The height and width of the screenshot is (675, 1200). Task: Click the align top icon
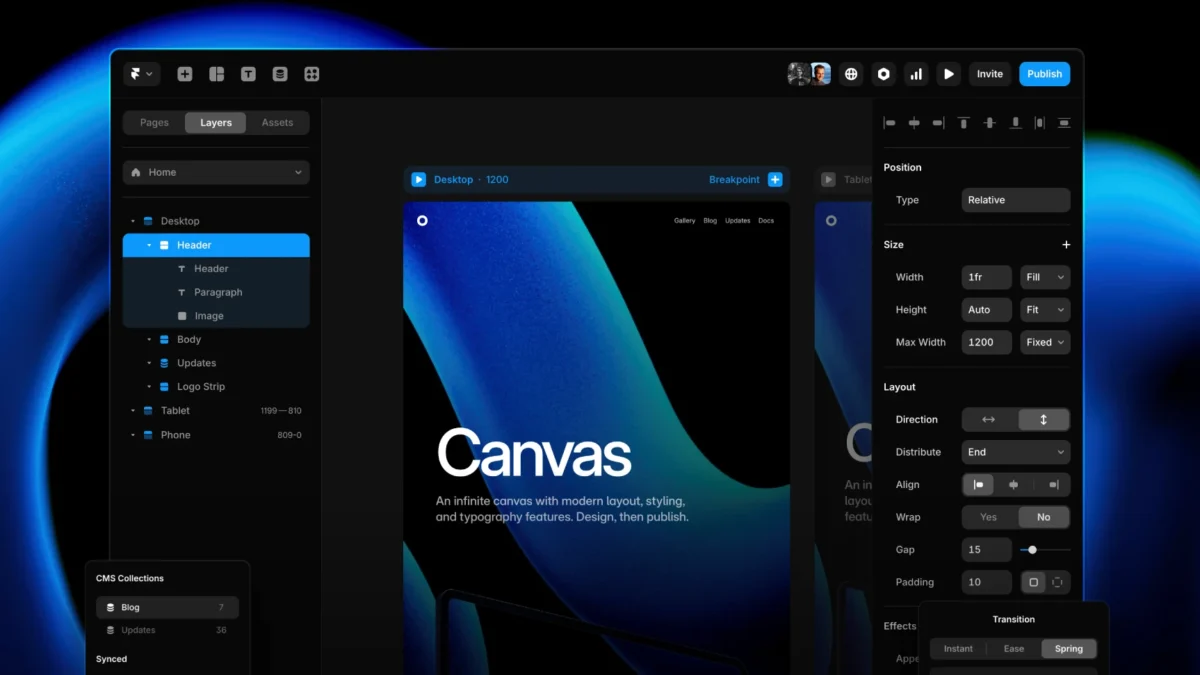963,122
